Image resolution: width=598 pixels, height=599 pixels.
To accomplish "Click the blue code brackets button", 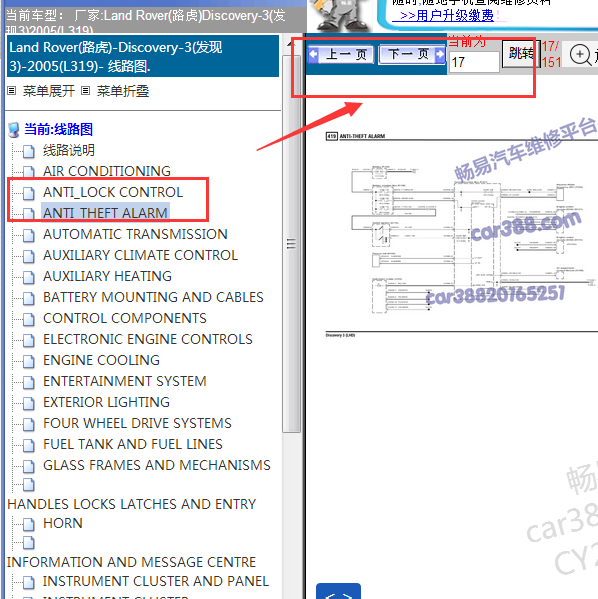I will 338,591.
